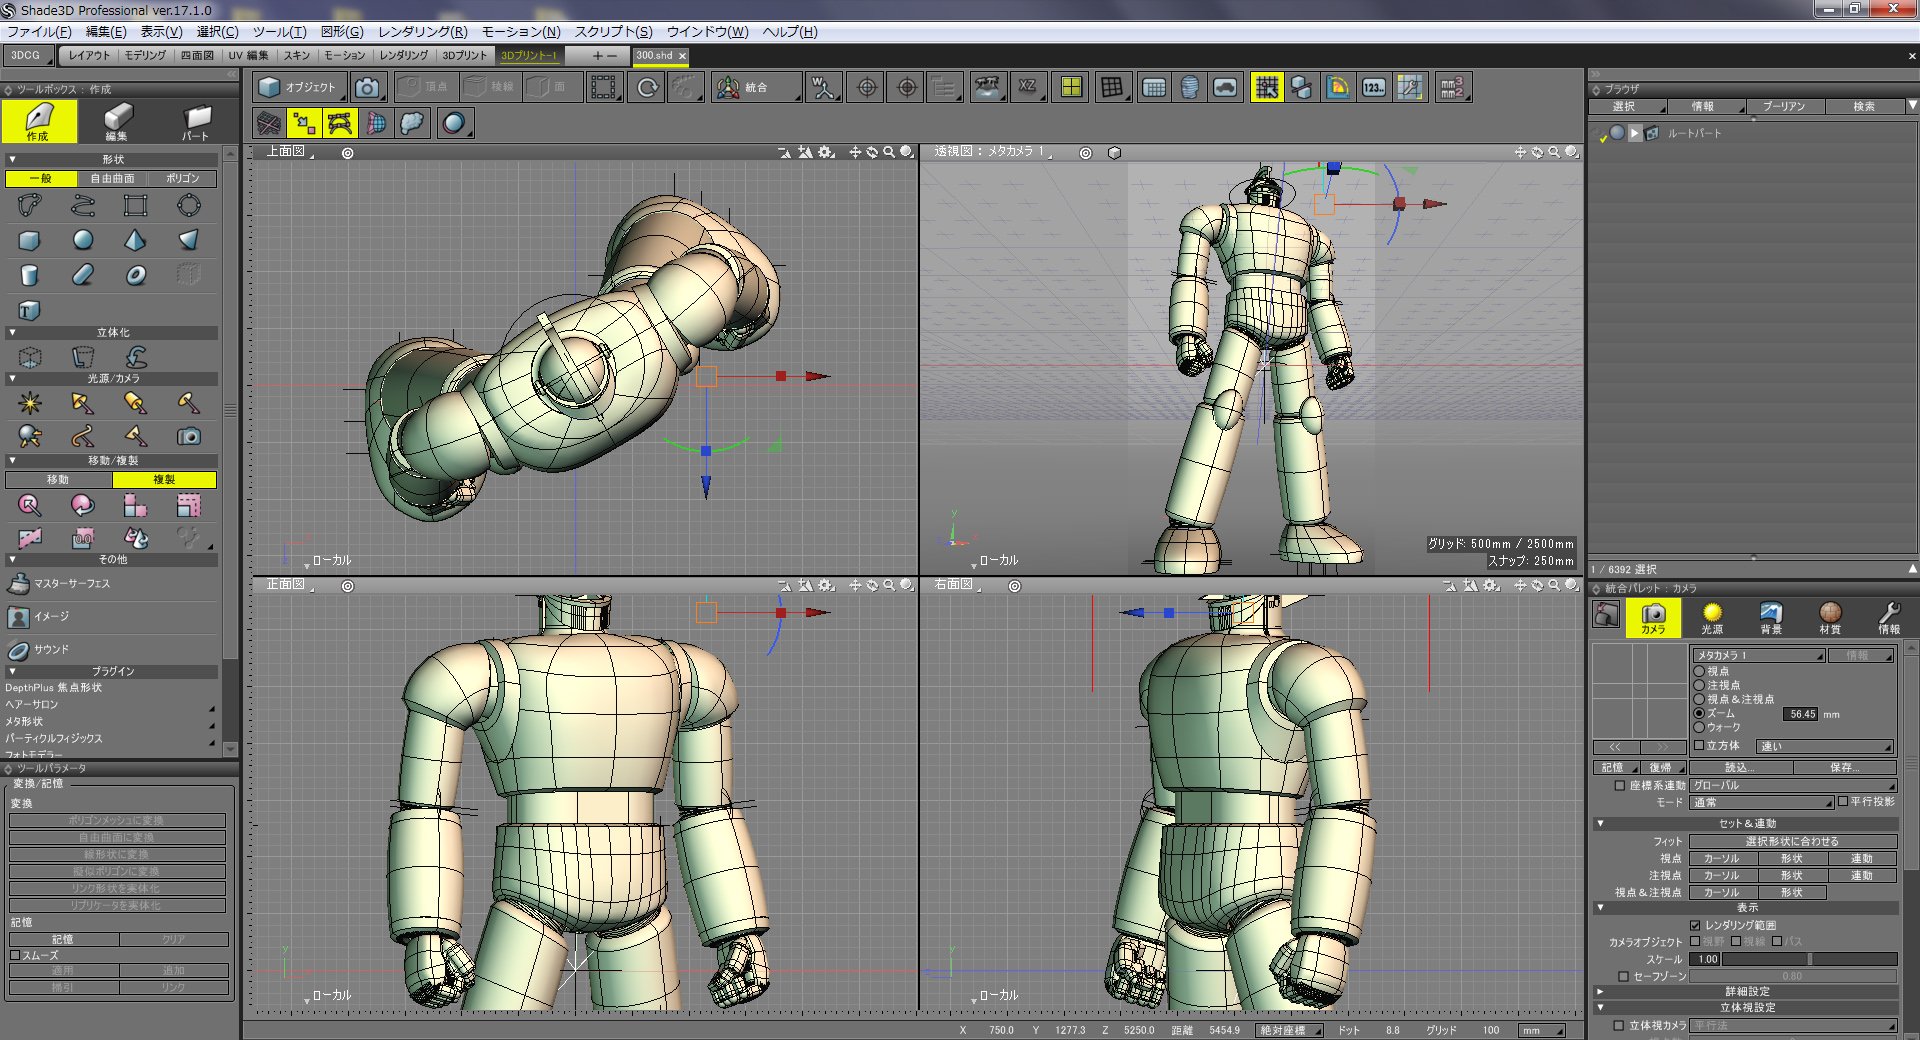
Task: Select the walk radio button
Action: click(x=1699, y=727)
